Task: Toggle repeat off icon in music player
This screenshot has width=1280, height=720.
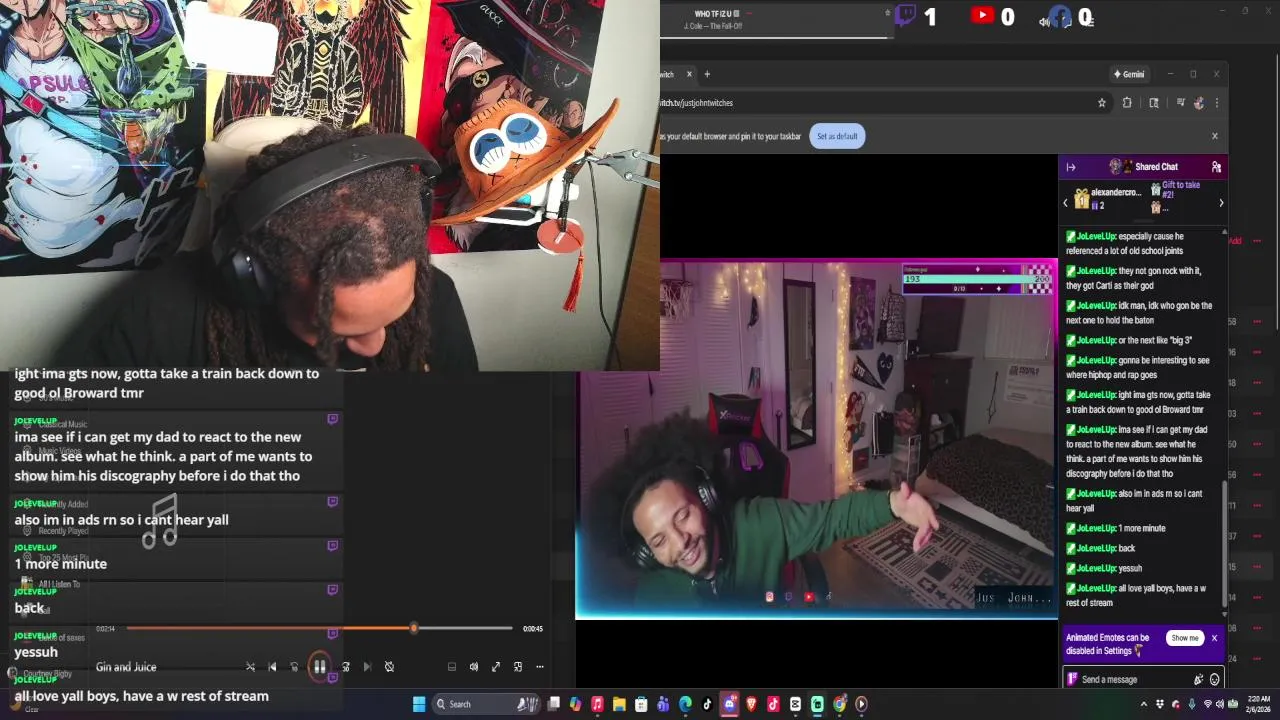Action: click(389, 667)
